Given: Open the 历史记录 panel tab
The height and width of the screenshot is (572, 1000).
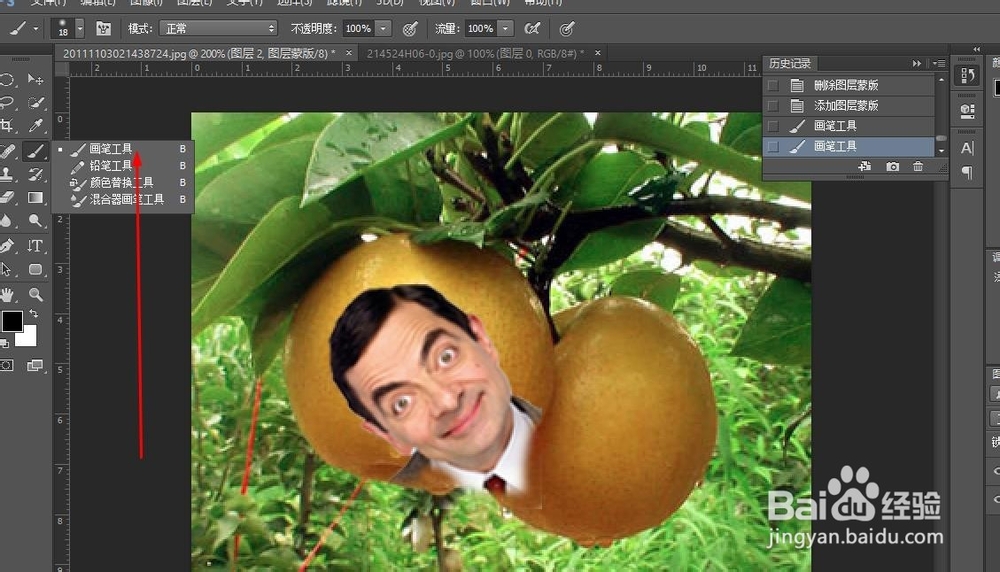Looking at the screenshot, I should pyautogui.click(x=790, y=63).
